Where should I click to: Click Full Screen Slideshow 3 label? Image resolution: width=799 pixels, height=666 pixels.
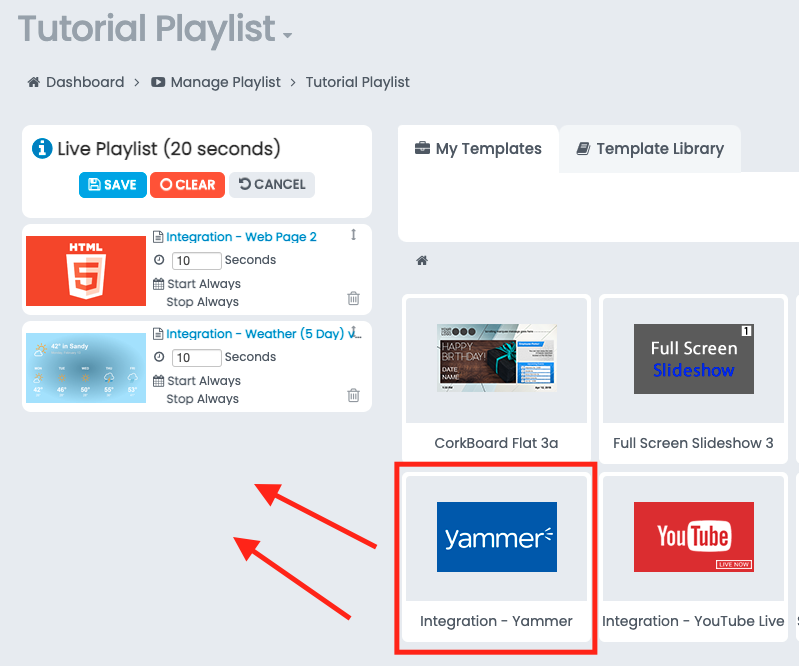[x=693, y=443]
